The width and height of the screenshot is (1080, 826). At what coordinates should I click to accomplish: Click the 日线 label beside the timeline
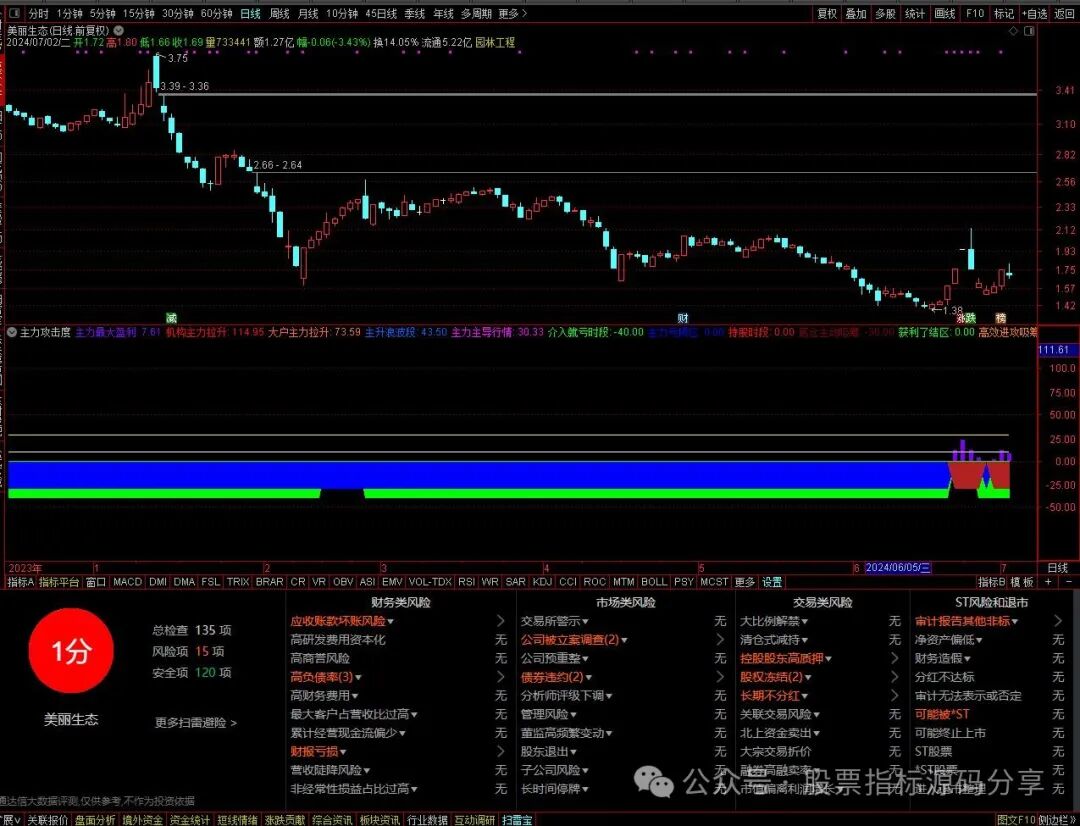1057,568
